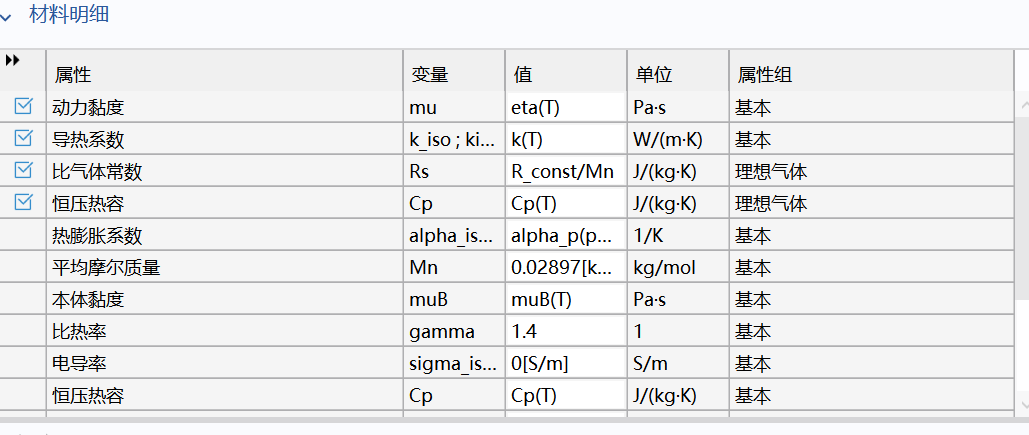Click the scroll up arrow of table scrollbar
1029x435 pixels.
[x=1024, y=104]
